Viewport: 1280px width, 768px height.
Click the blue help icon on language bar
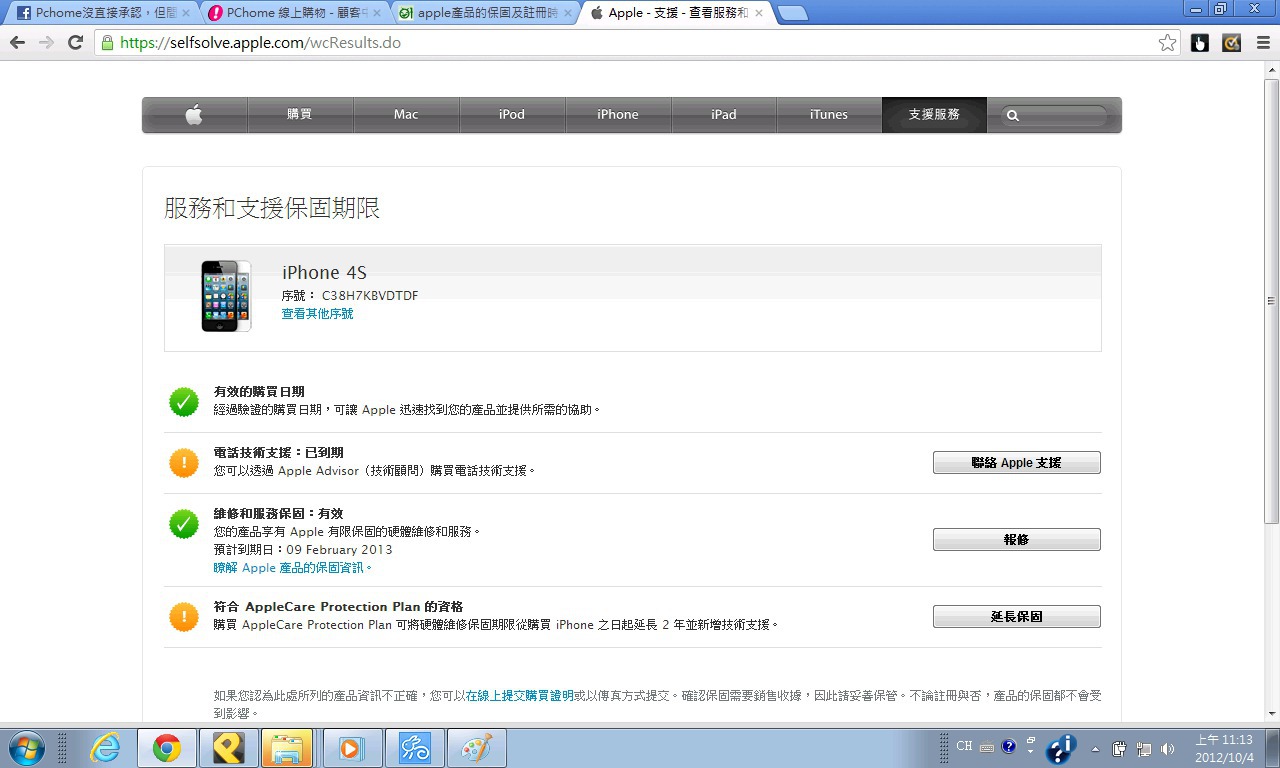(1008, 746)
